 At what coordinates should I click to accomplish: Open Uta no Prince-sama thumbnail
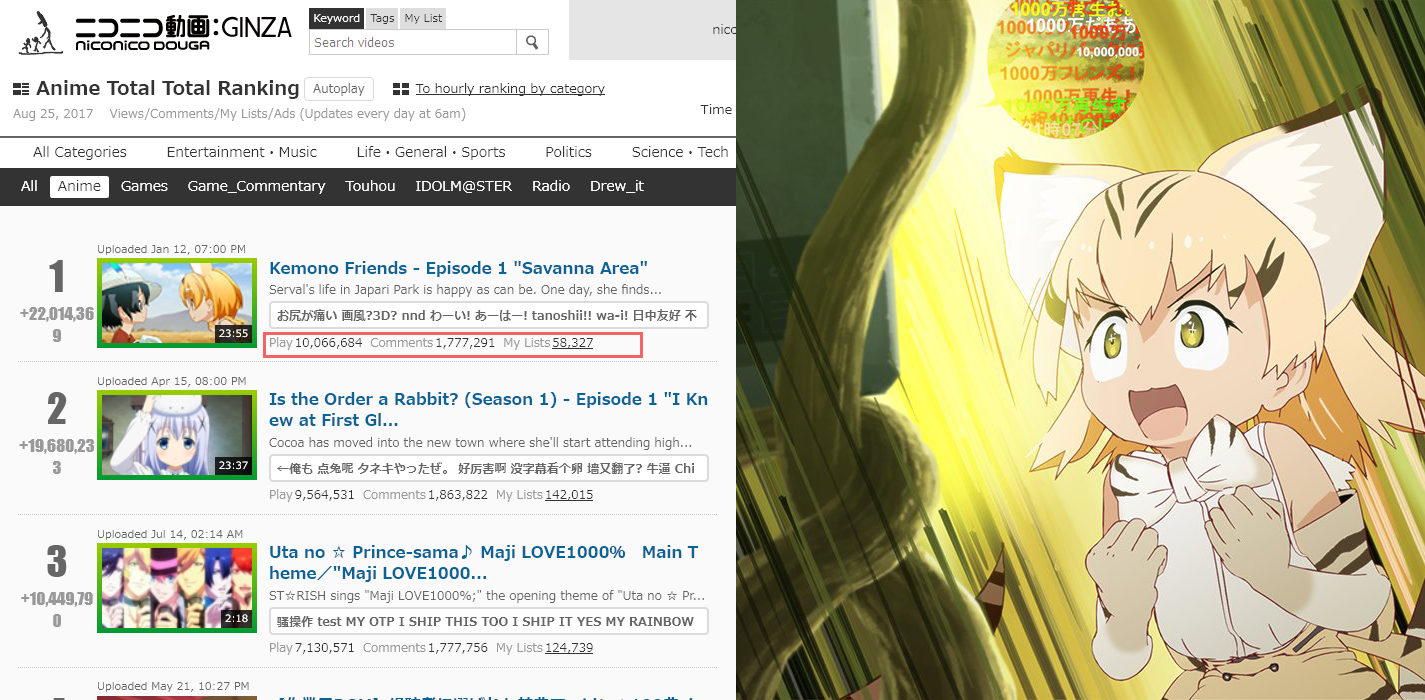tap(177, 587)
